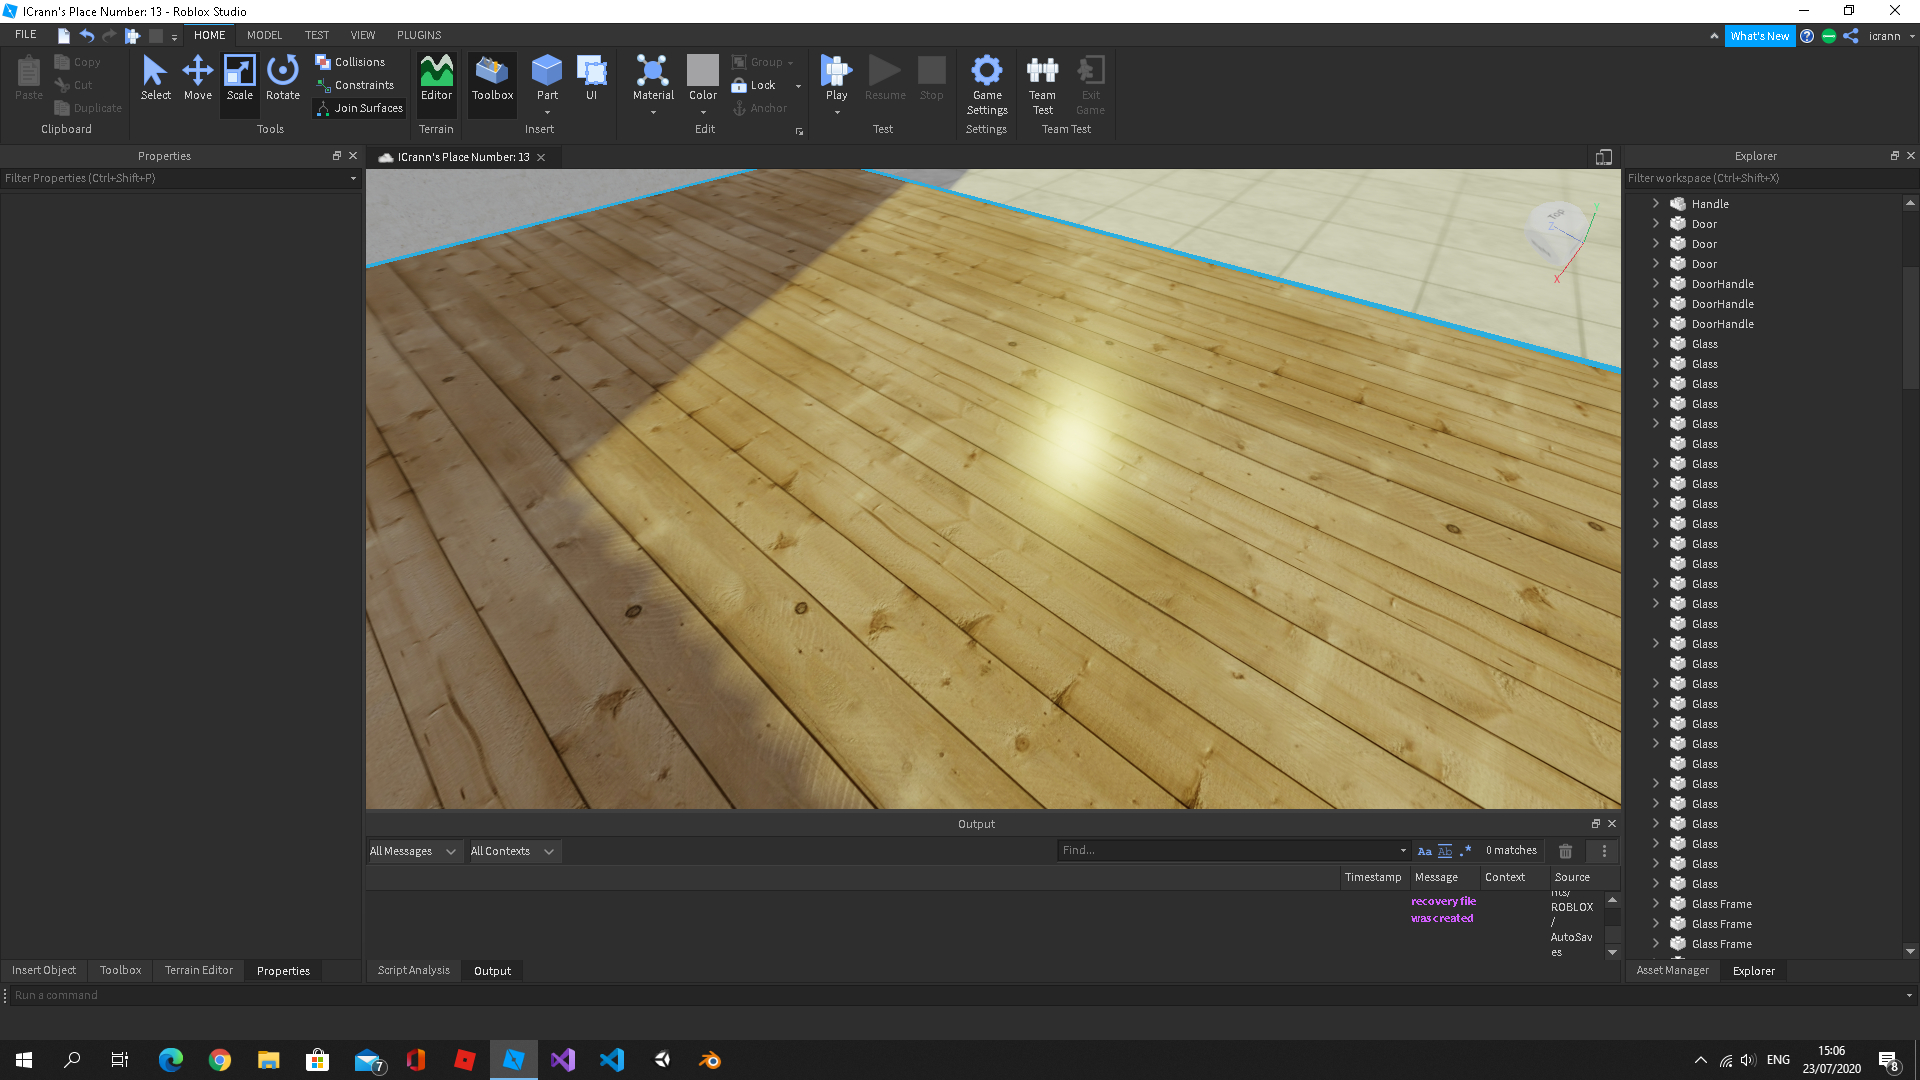Viewport: 1920px width, 1080px height.
Task: Click the Lock button in Edit group
Action: click(755, 85)
